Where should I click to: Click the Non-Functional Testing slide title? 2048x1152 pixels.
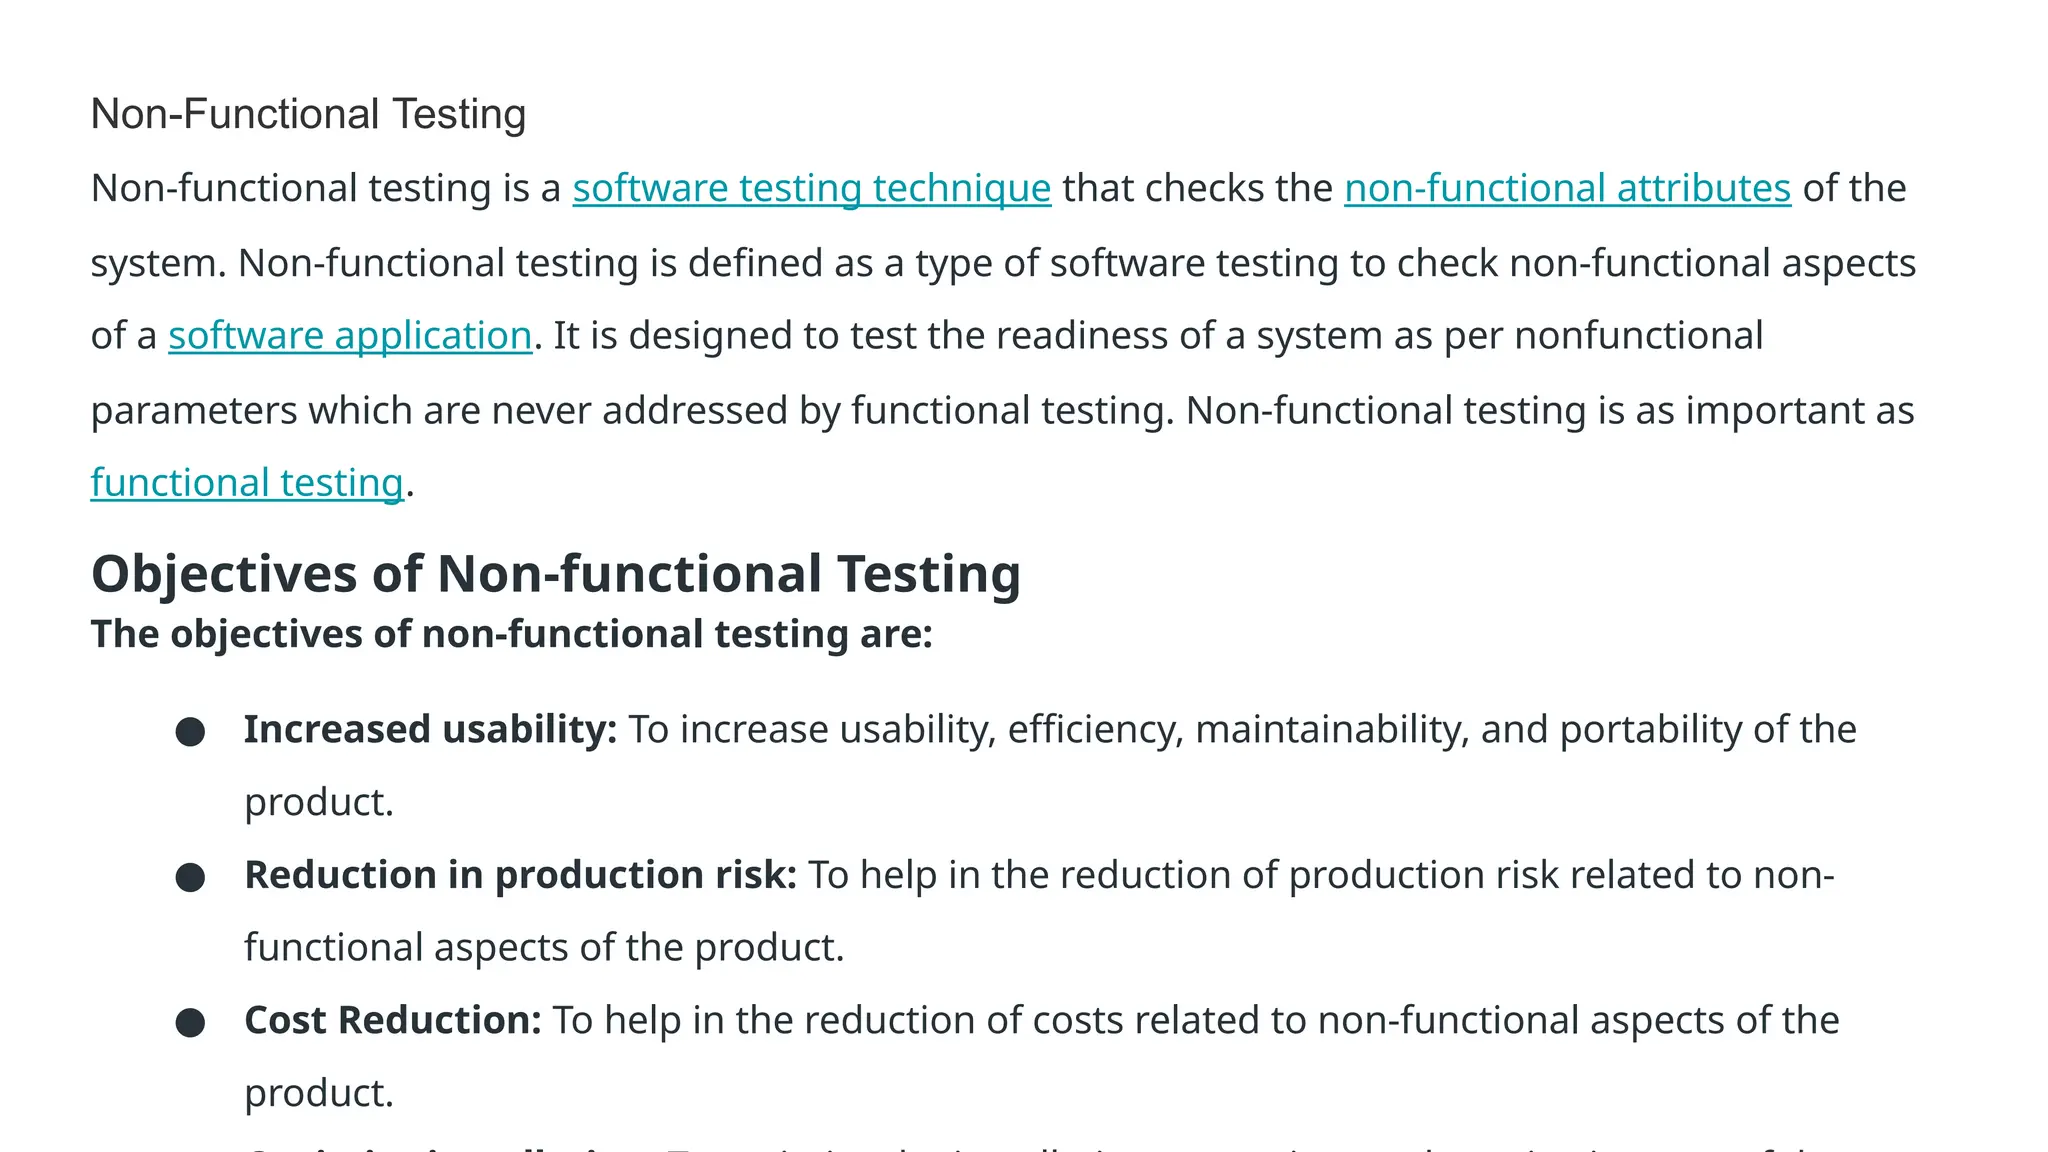308,114
